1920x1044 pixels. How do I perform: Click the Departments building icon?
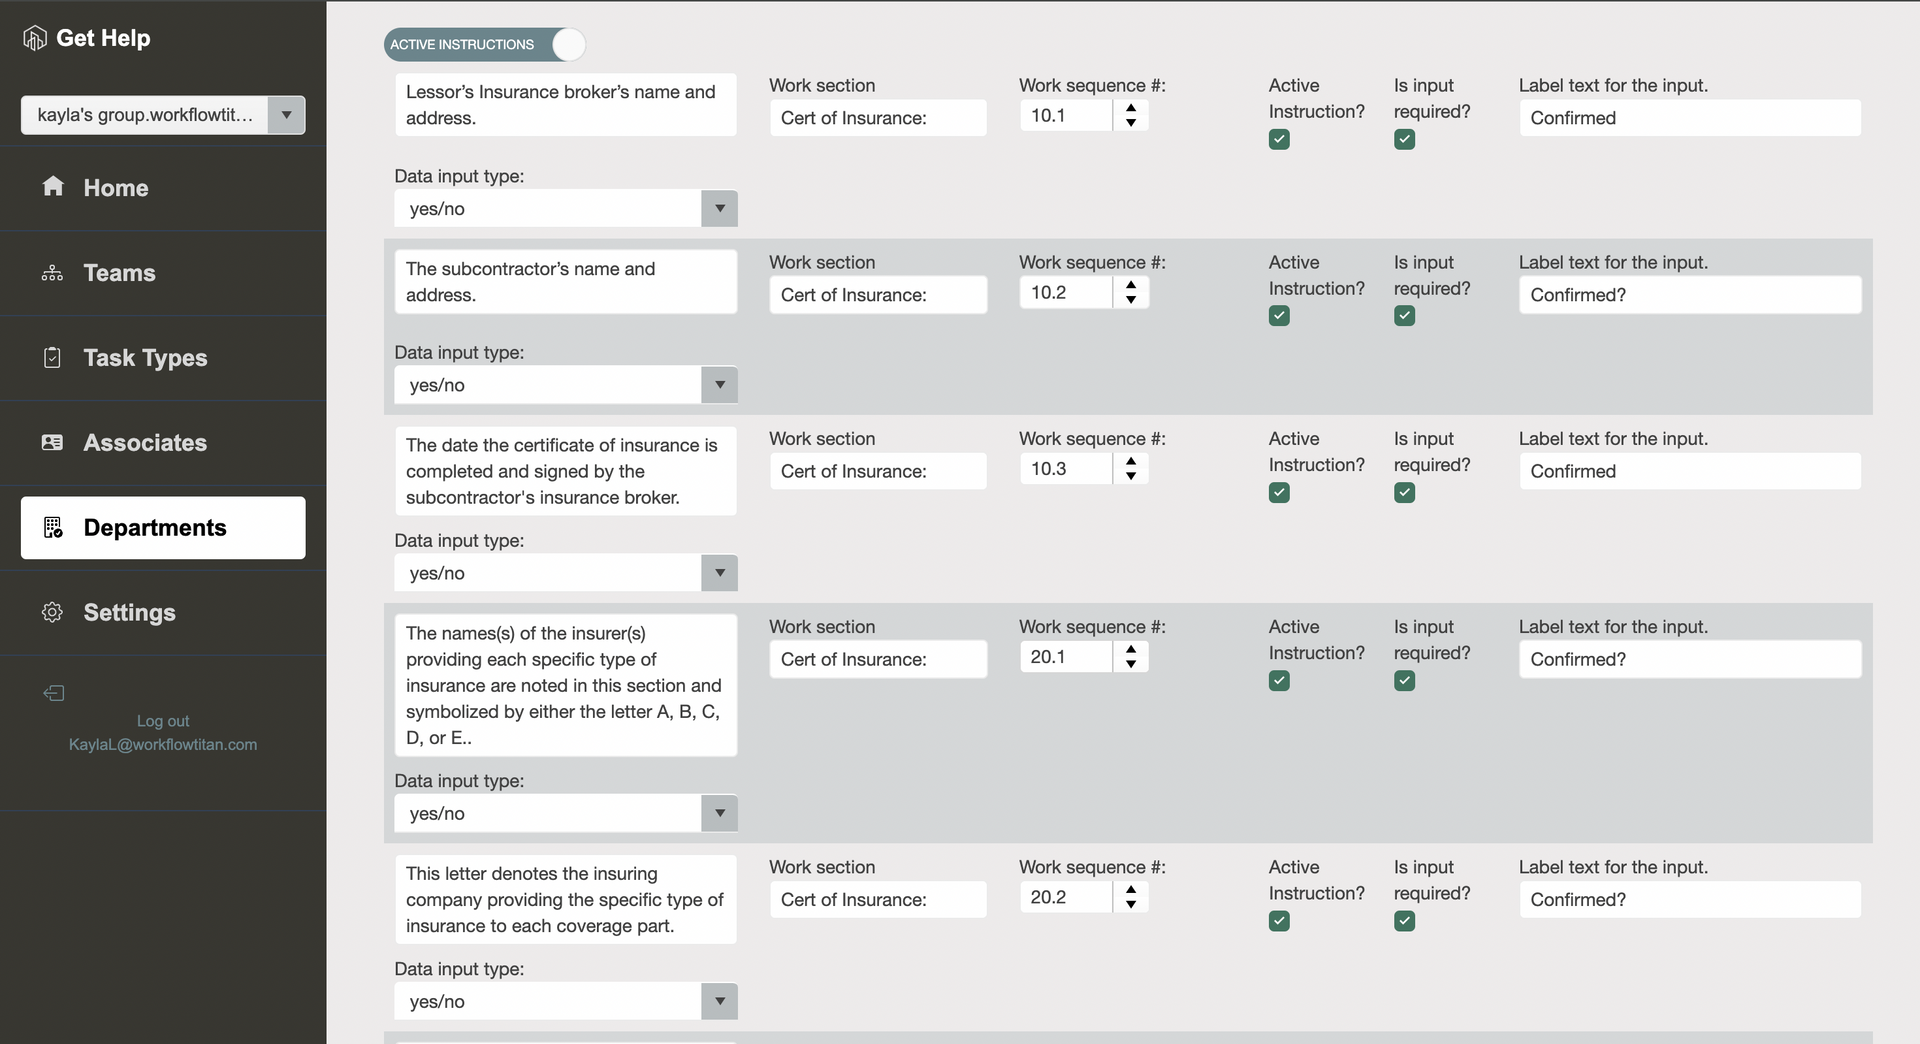[x=53, y=527]
